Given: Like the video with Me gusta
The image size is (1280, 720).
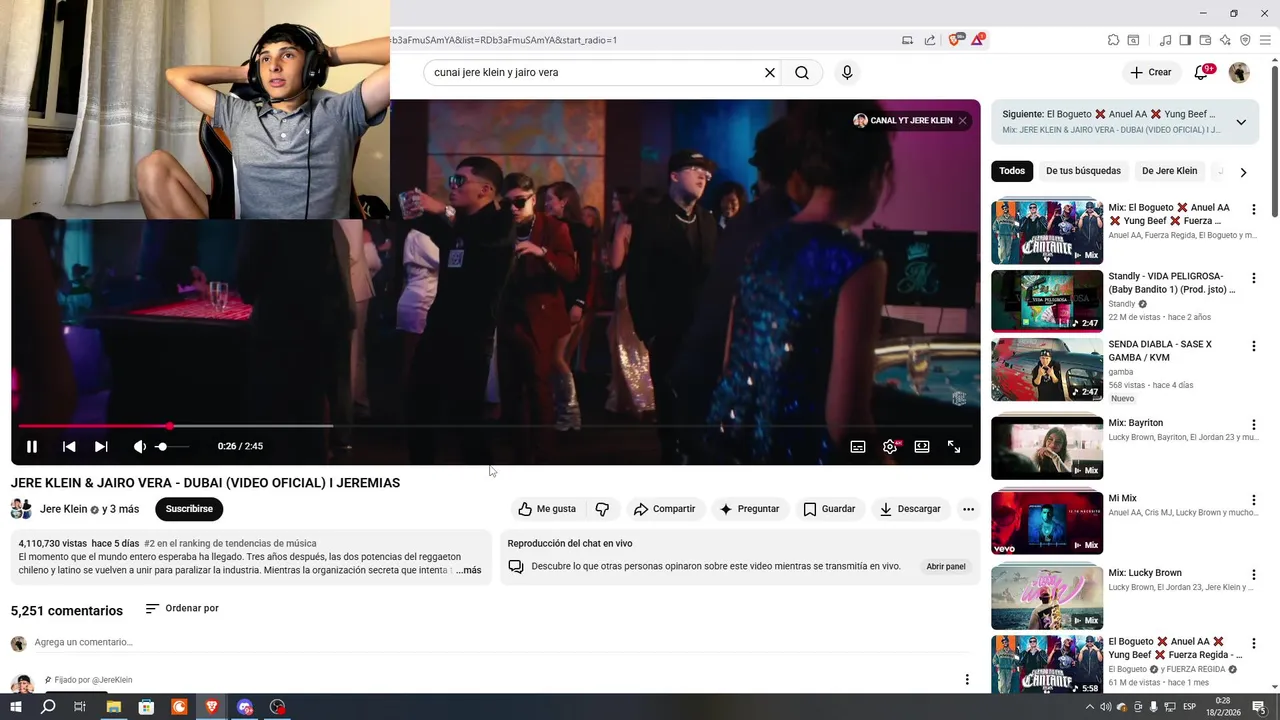Looking at the screenshot, I should [547, 509].
